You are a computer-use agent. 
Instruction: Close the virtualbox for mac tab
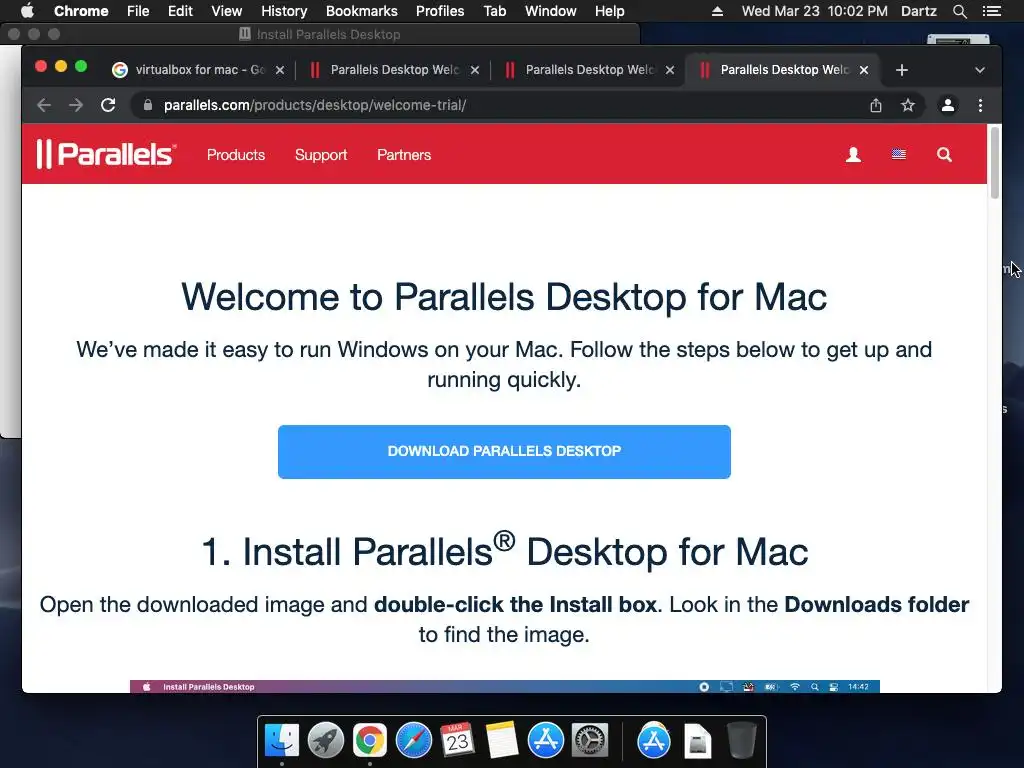[x=280, y=70]
